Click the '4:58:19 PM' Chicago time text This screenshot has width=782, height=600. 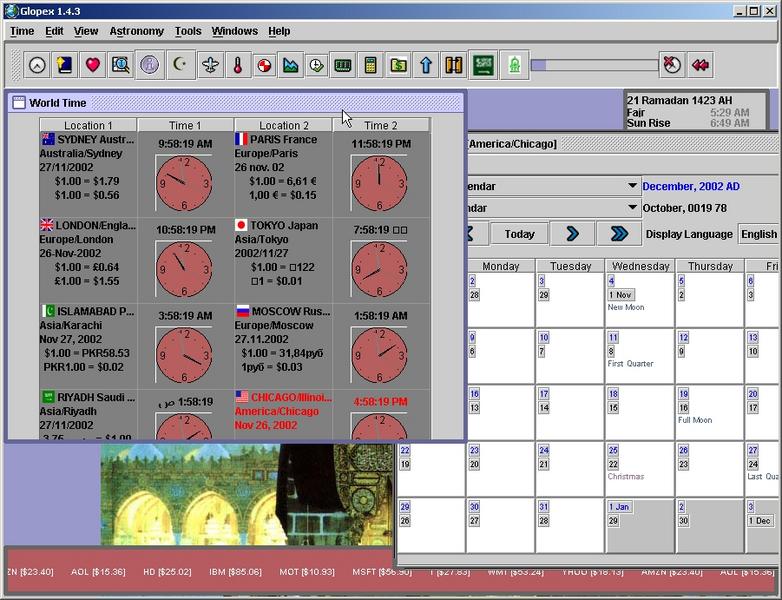(x=381, y=401)
